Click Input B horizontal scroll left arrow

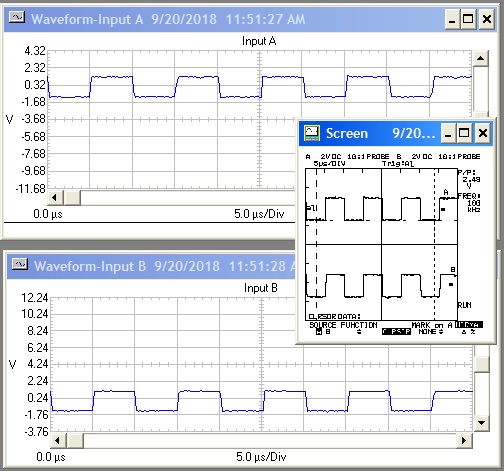58,440
